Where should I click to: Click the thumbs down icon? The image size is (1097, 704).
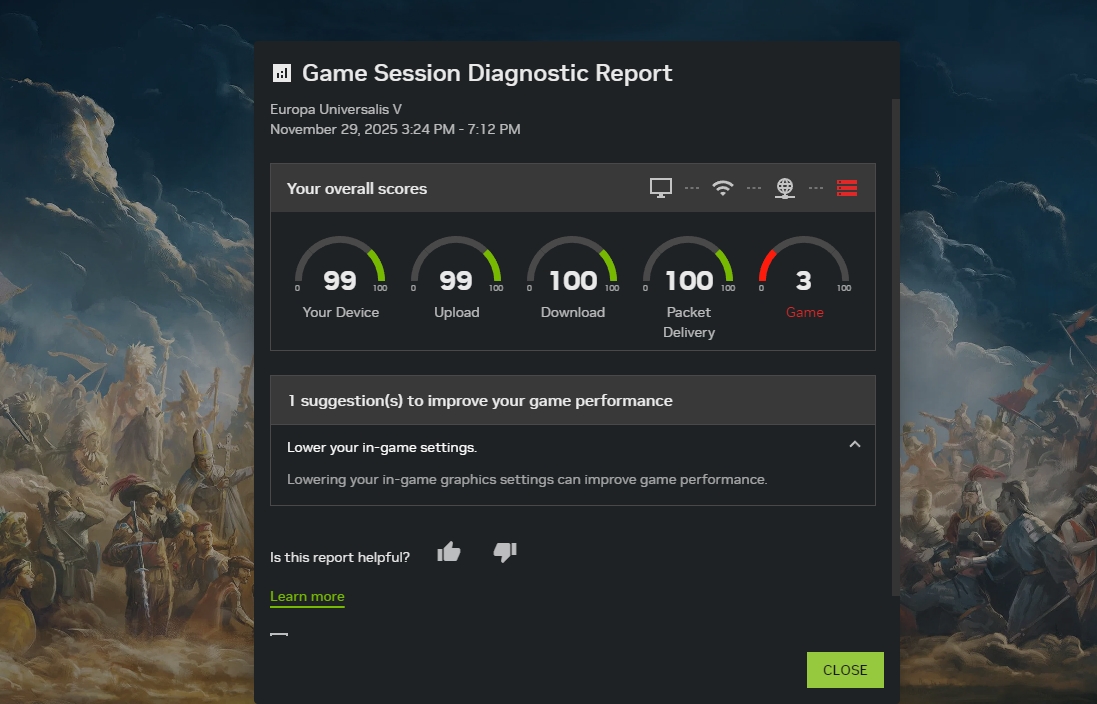(505, 552)
